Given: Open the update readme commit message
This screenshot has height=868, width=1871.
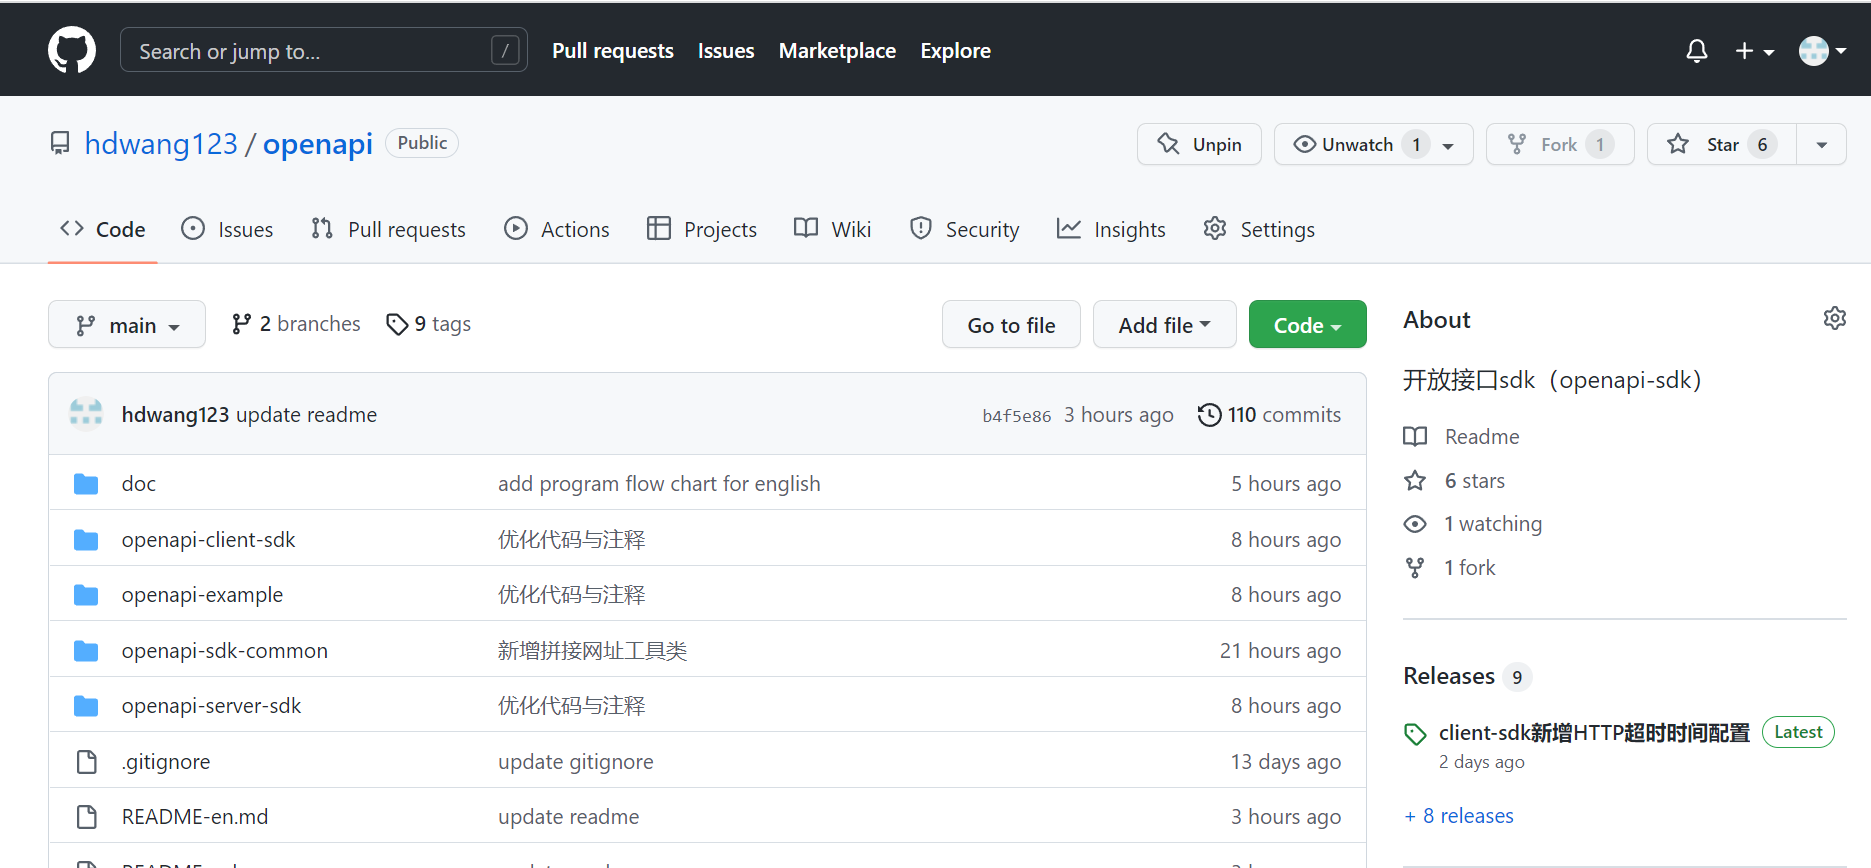Looking at the screenshot, I should (x=306, y=414).
